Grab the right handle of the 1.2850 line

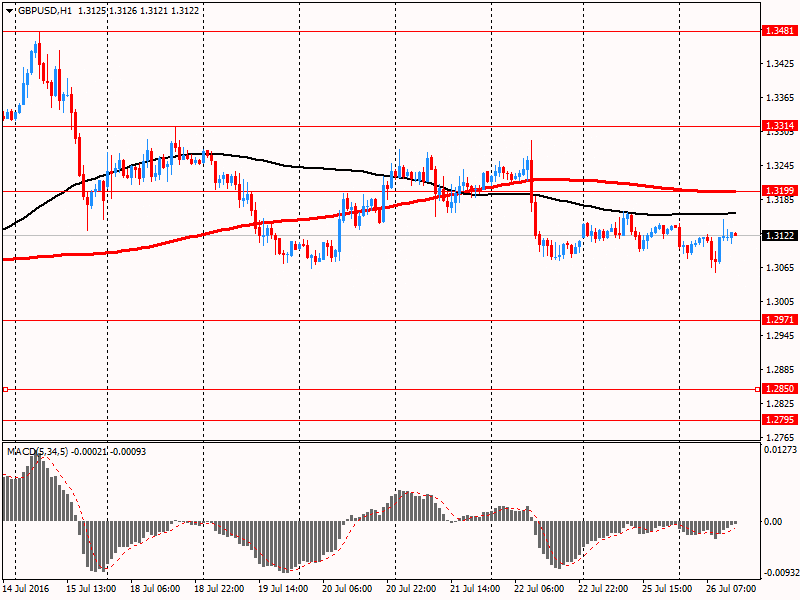click(758, 389)
